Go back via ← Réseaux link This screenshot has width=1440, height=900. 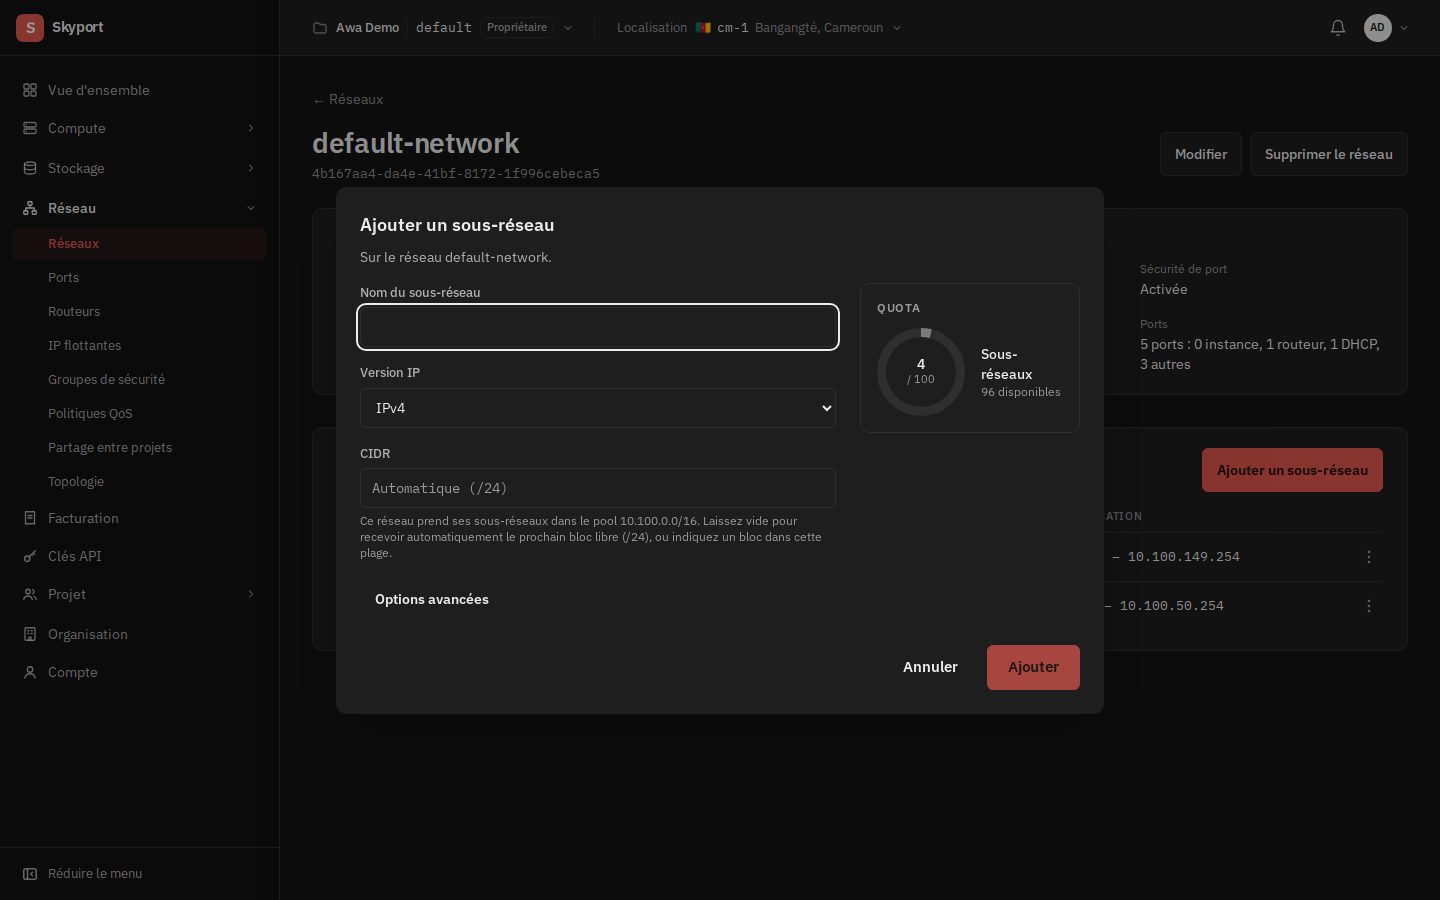tap(348, 99)
